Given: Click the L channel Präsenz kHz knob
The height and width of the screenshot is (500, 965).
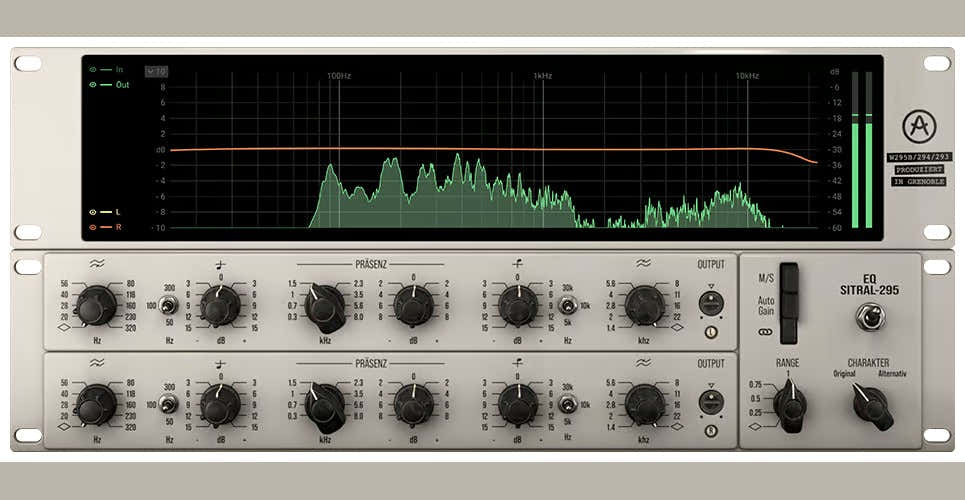Looking at the screenshot, I should coord(325,307).
